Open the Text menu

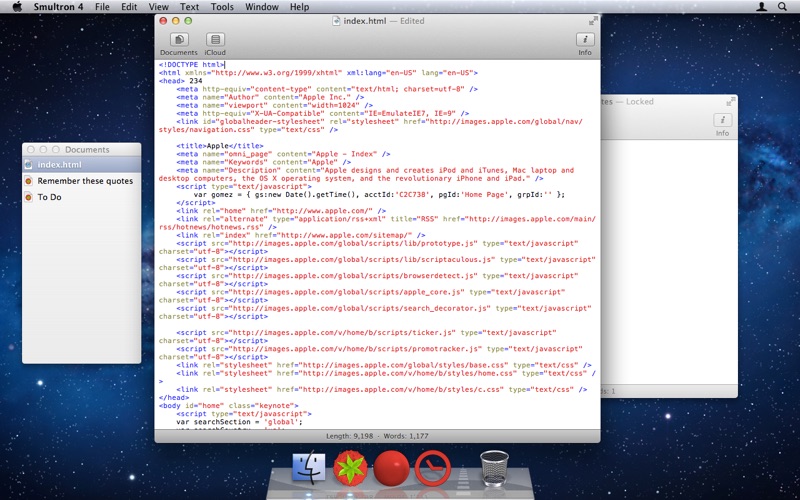[x=189, y=7]
